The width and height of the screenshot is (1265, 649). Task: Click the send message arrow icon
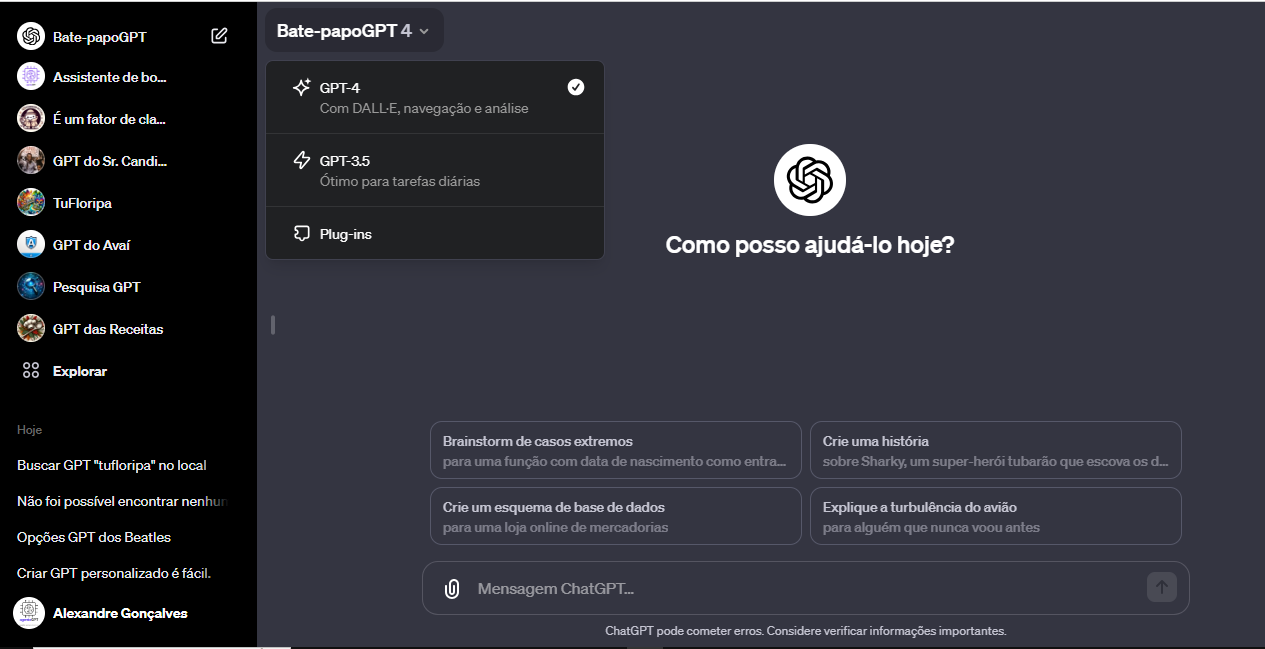click(1161, 588)
